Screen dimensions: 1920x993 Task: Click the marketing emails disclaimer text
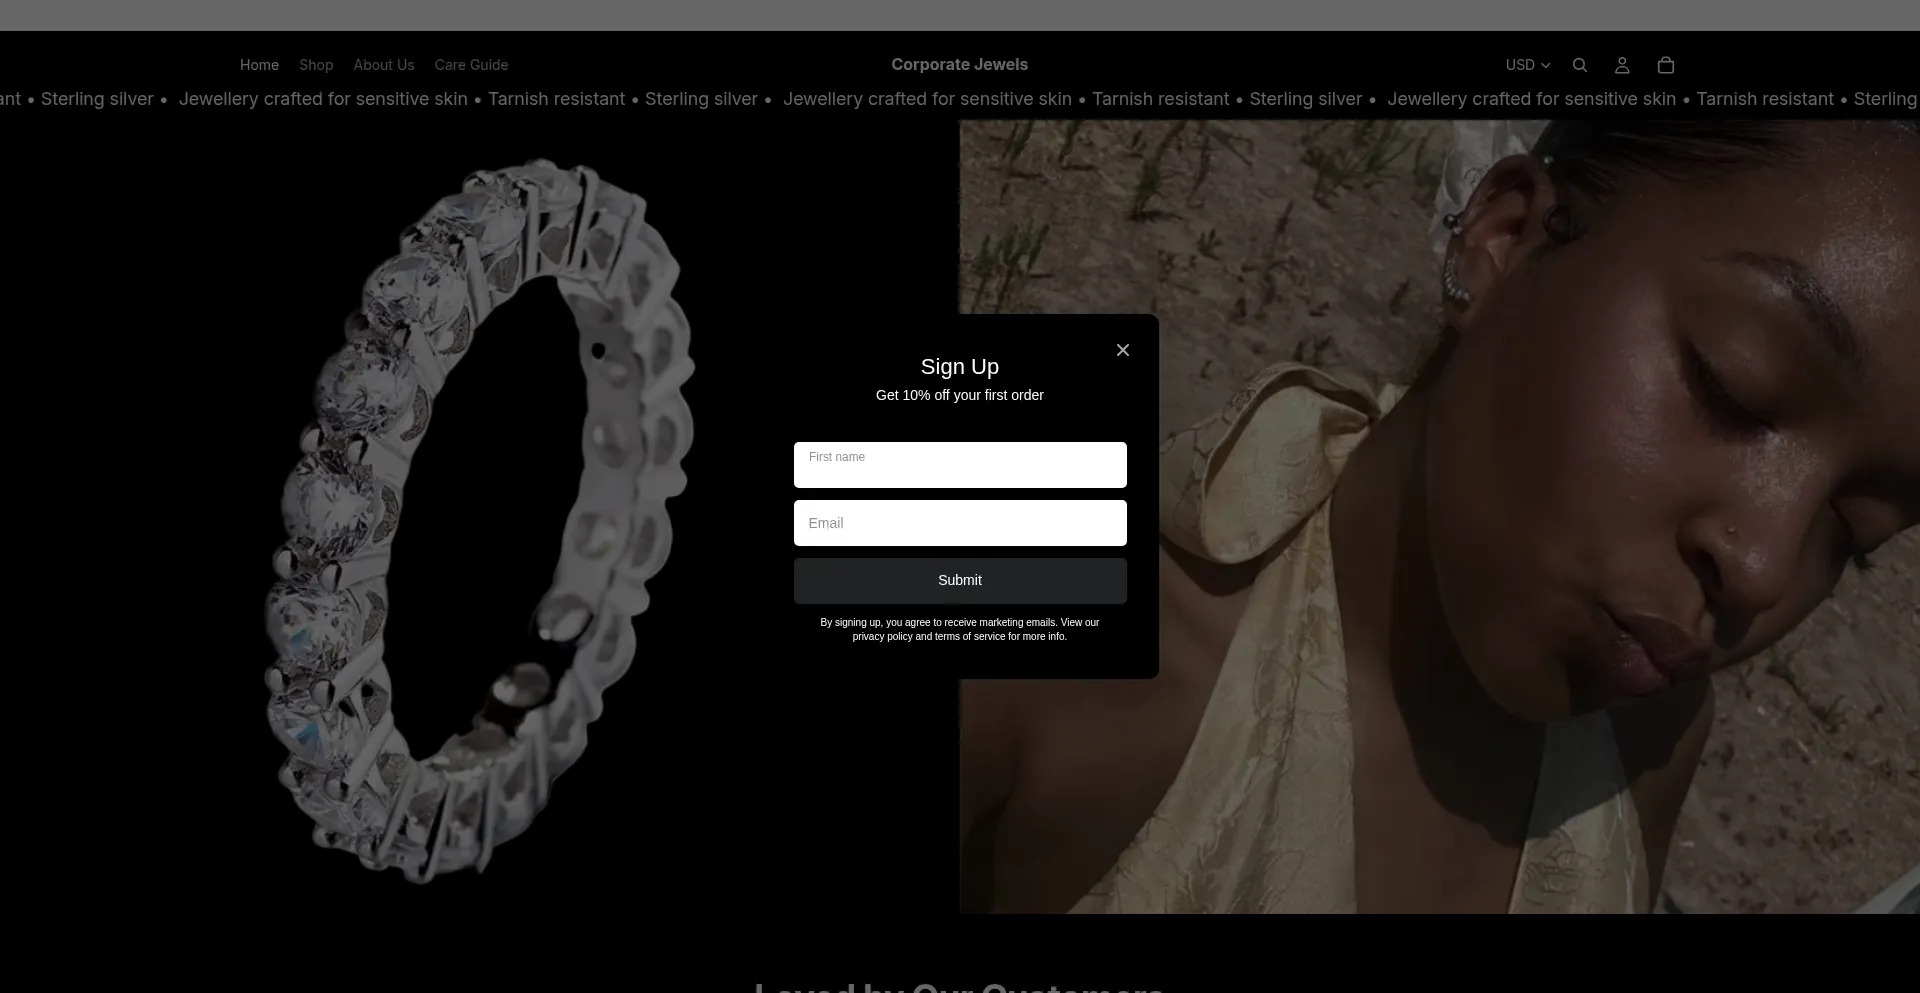point(960,629)
